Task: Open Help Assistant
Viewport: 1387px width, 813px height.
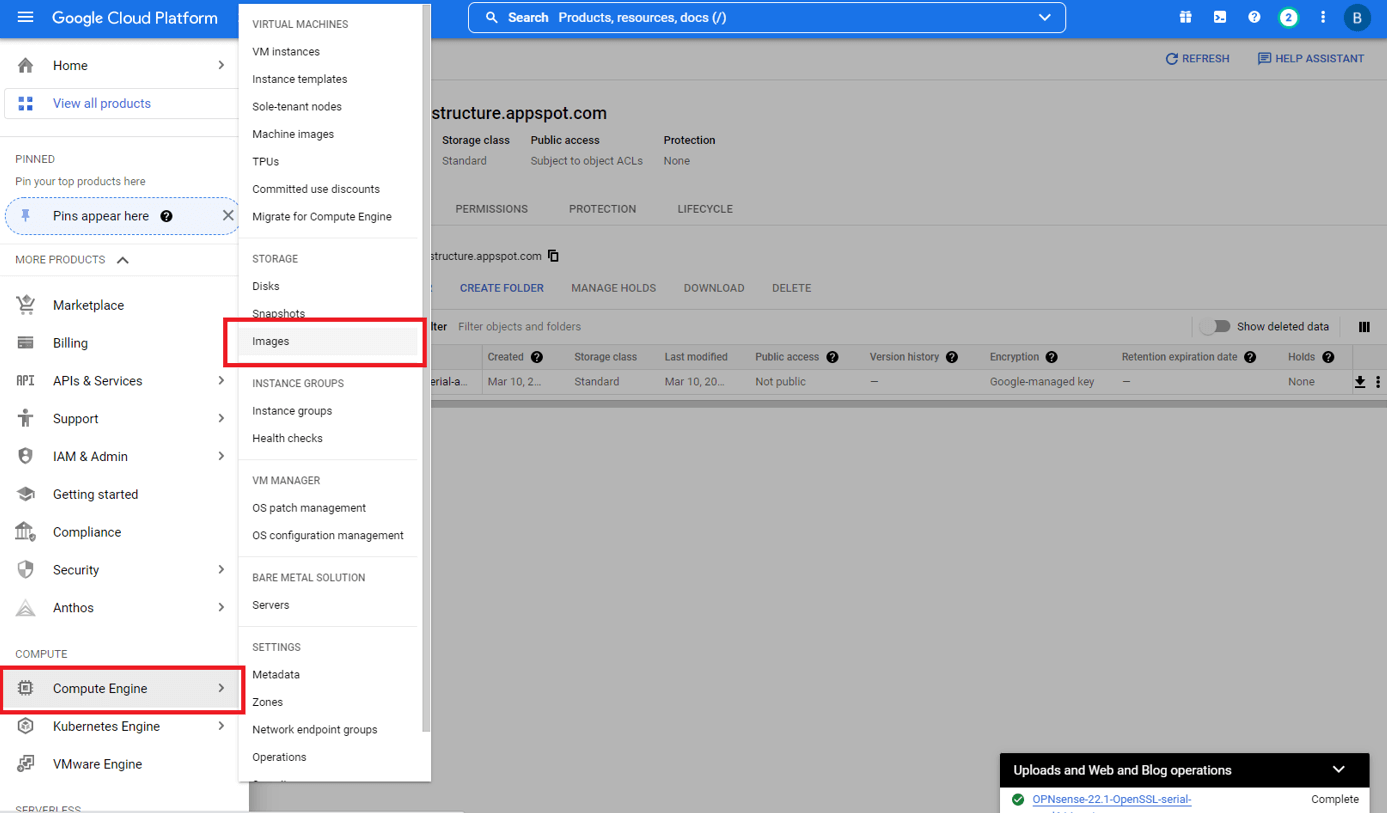Action: pyautogui.click(x=1310, y=59)
